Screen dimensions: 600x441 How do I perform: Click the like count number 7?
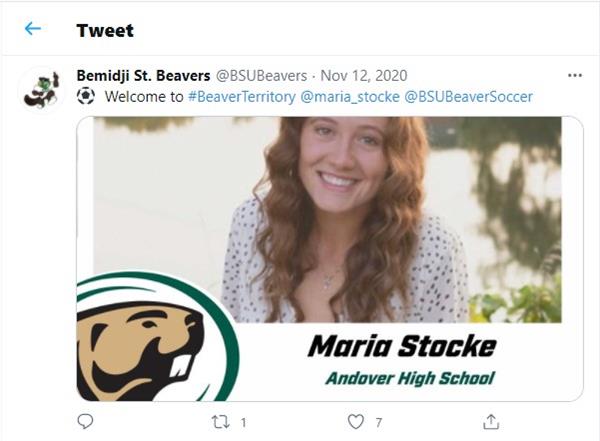379,423
